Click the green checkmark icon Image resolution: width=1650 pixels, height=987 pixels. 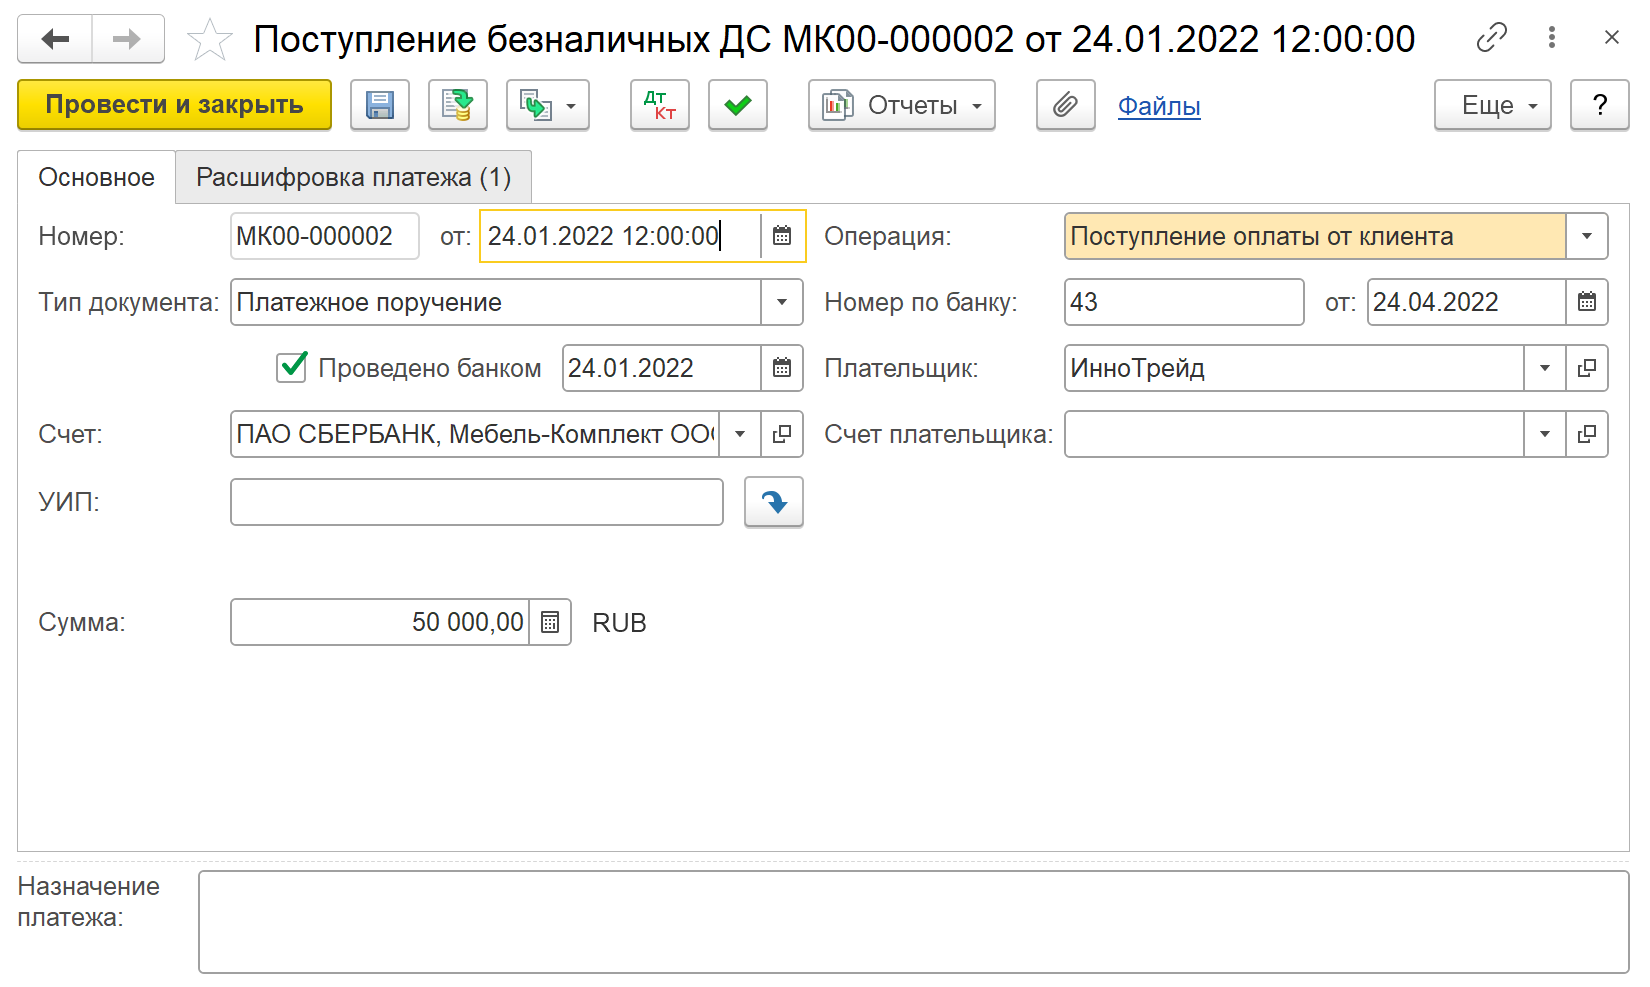pyautogui.click(x=738, y=105)
